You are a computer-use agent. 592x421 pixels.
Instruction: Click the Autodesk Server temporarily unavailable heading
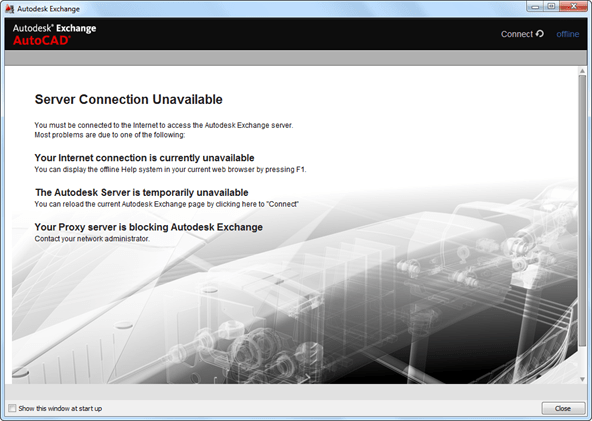(142, 193)
